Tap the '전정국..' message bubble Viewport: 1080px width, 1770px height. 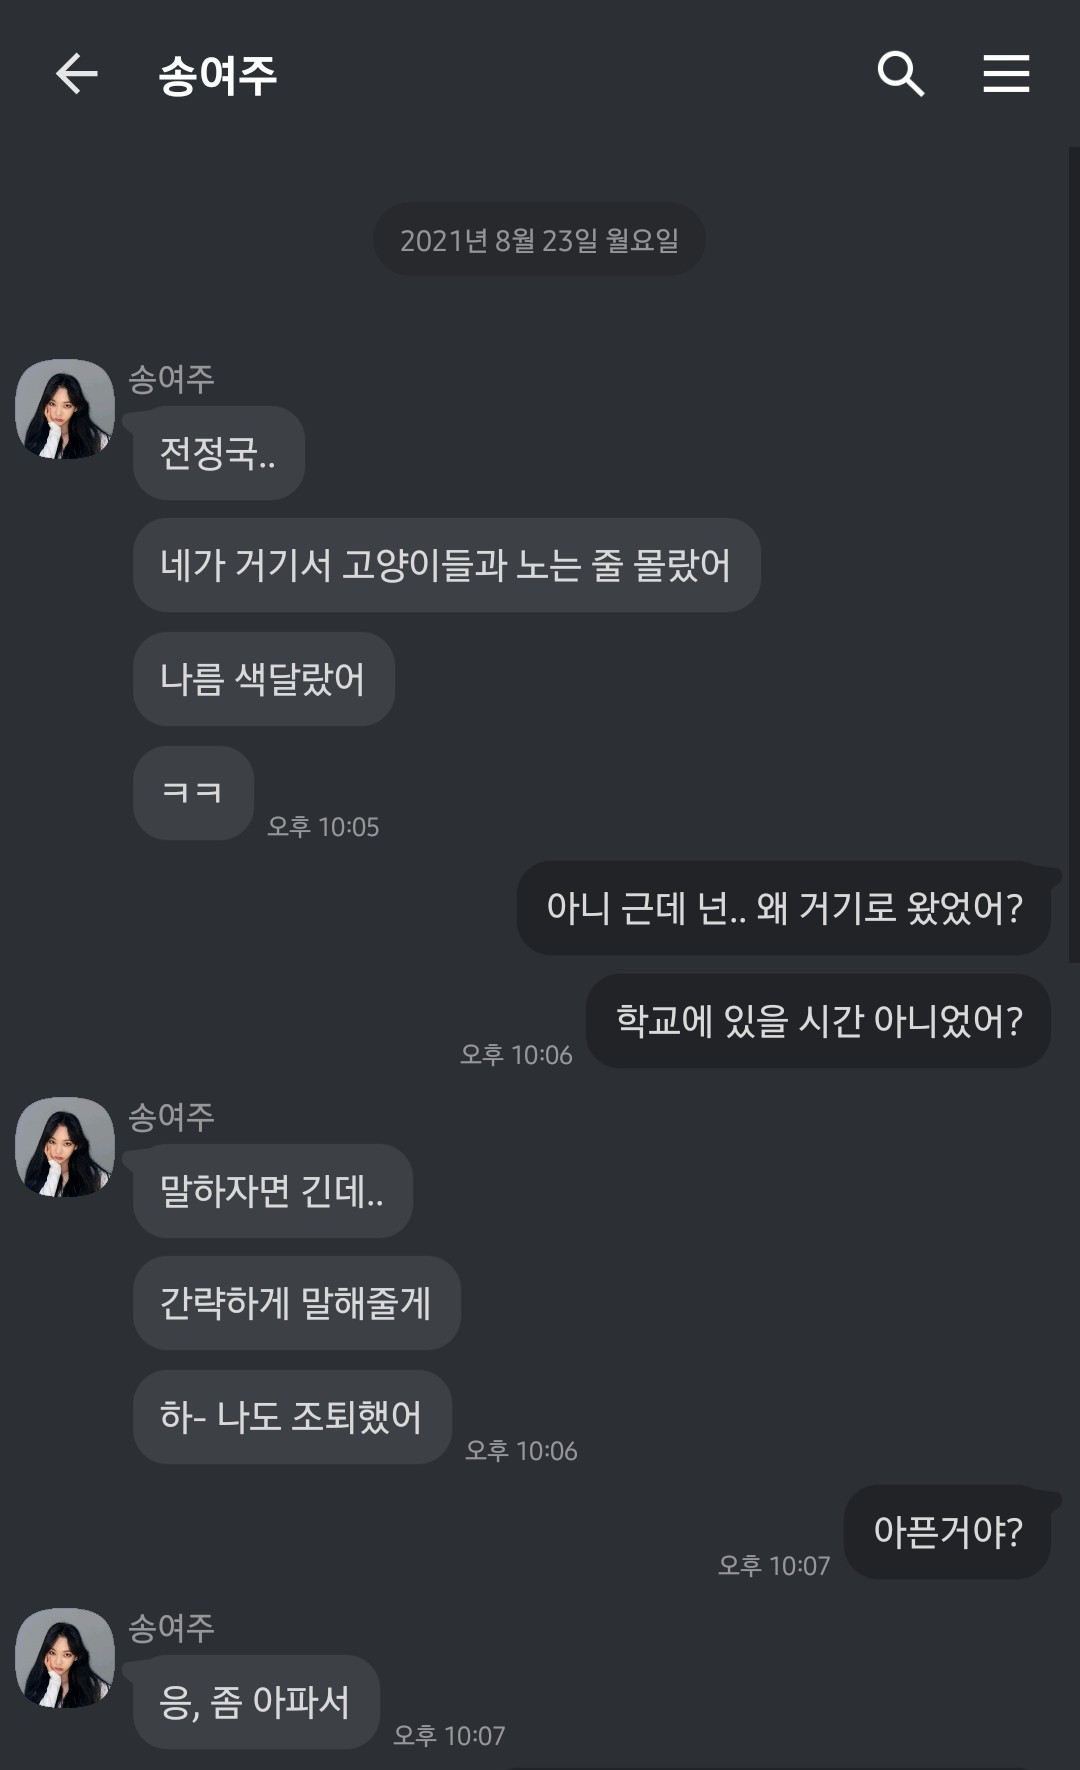[218, 453]
